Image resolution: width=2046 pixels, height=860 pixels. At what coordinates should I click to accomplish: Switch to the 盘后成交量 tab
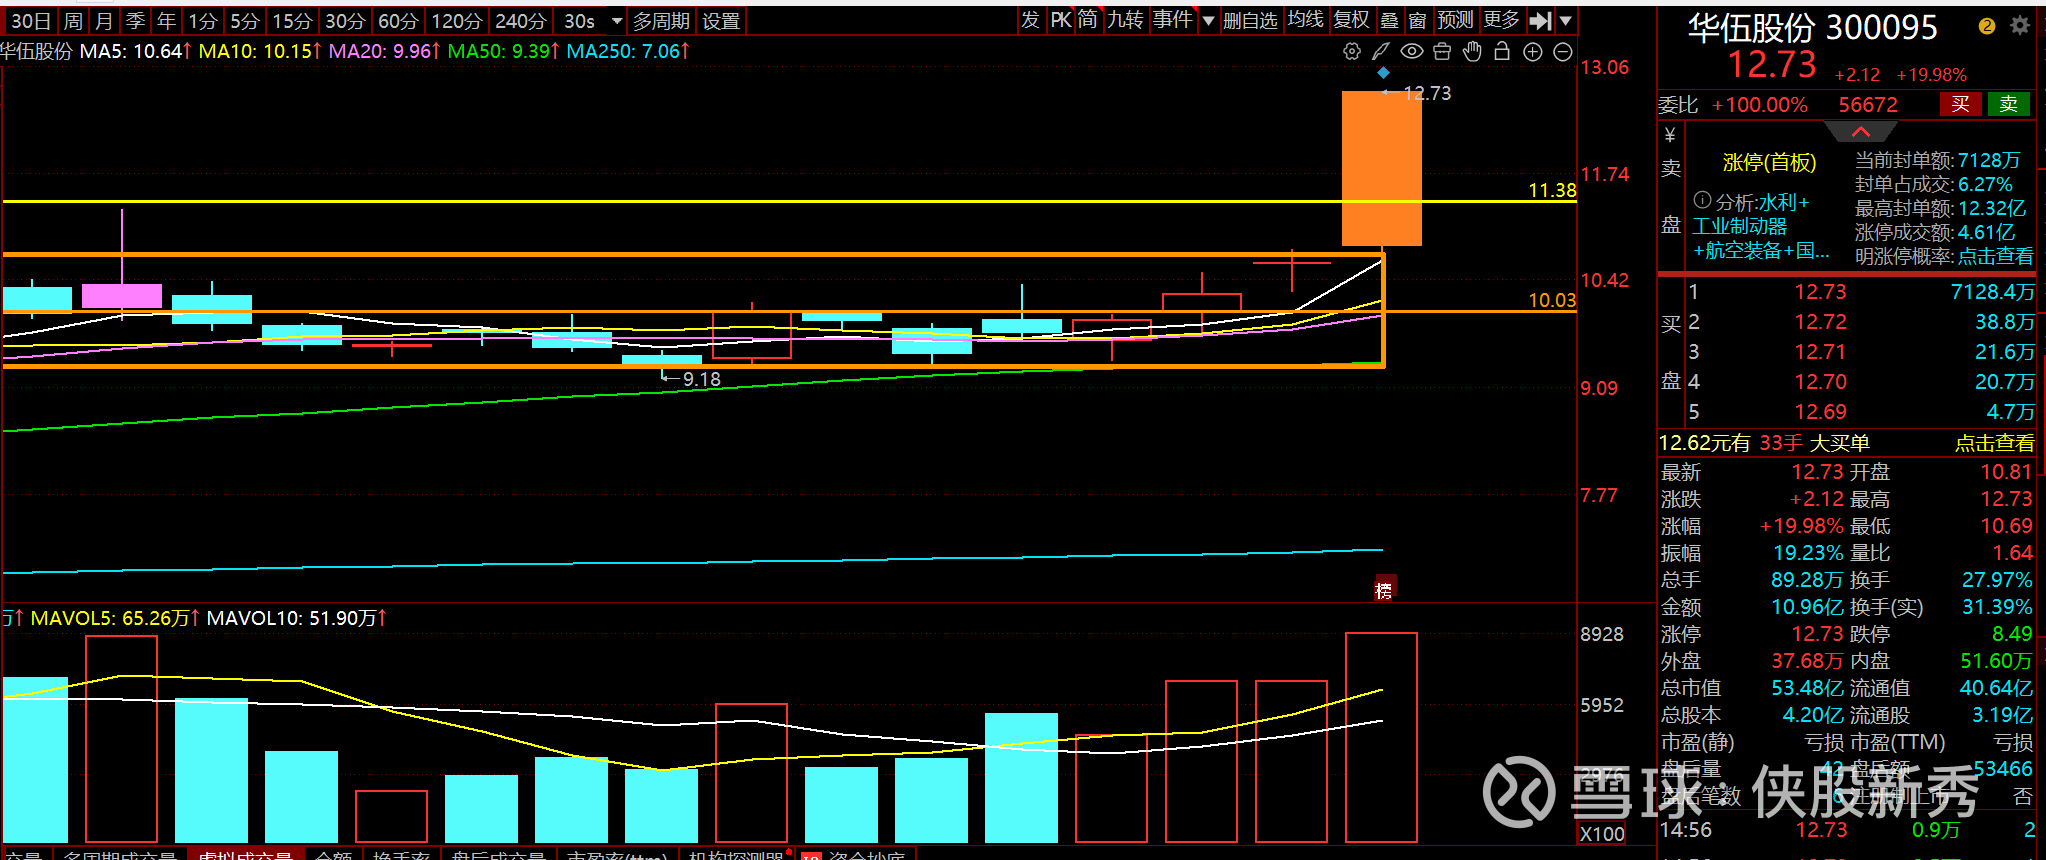click(498, 855)
